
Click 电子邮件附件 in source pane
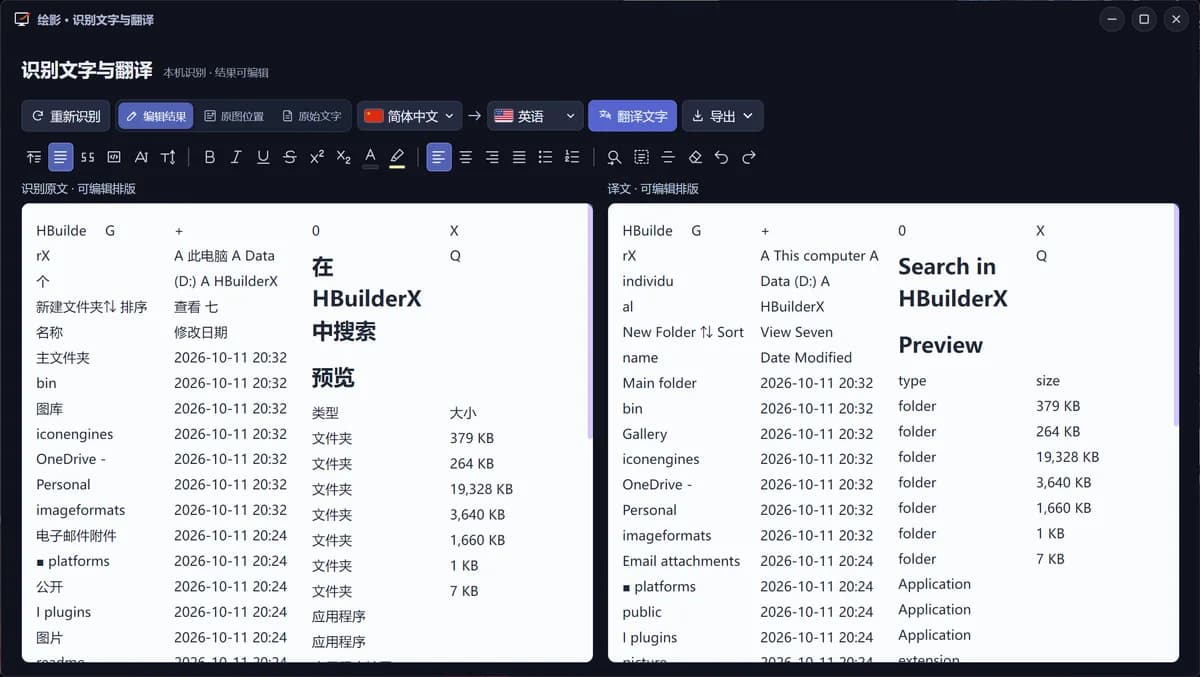click(76, 535)
